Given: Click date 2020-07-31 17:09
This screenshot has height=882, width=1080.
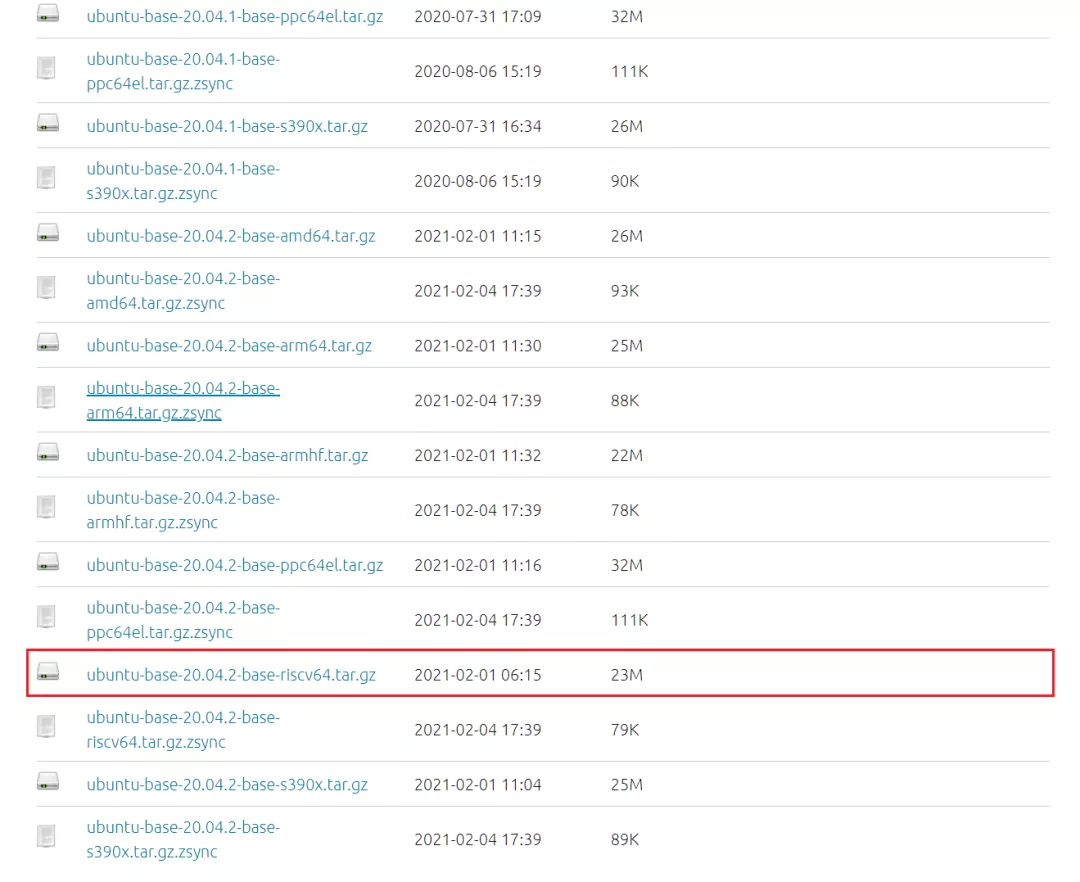Looking at the screenshot, I should click(x=478, y=17).
